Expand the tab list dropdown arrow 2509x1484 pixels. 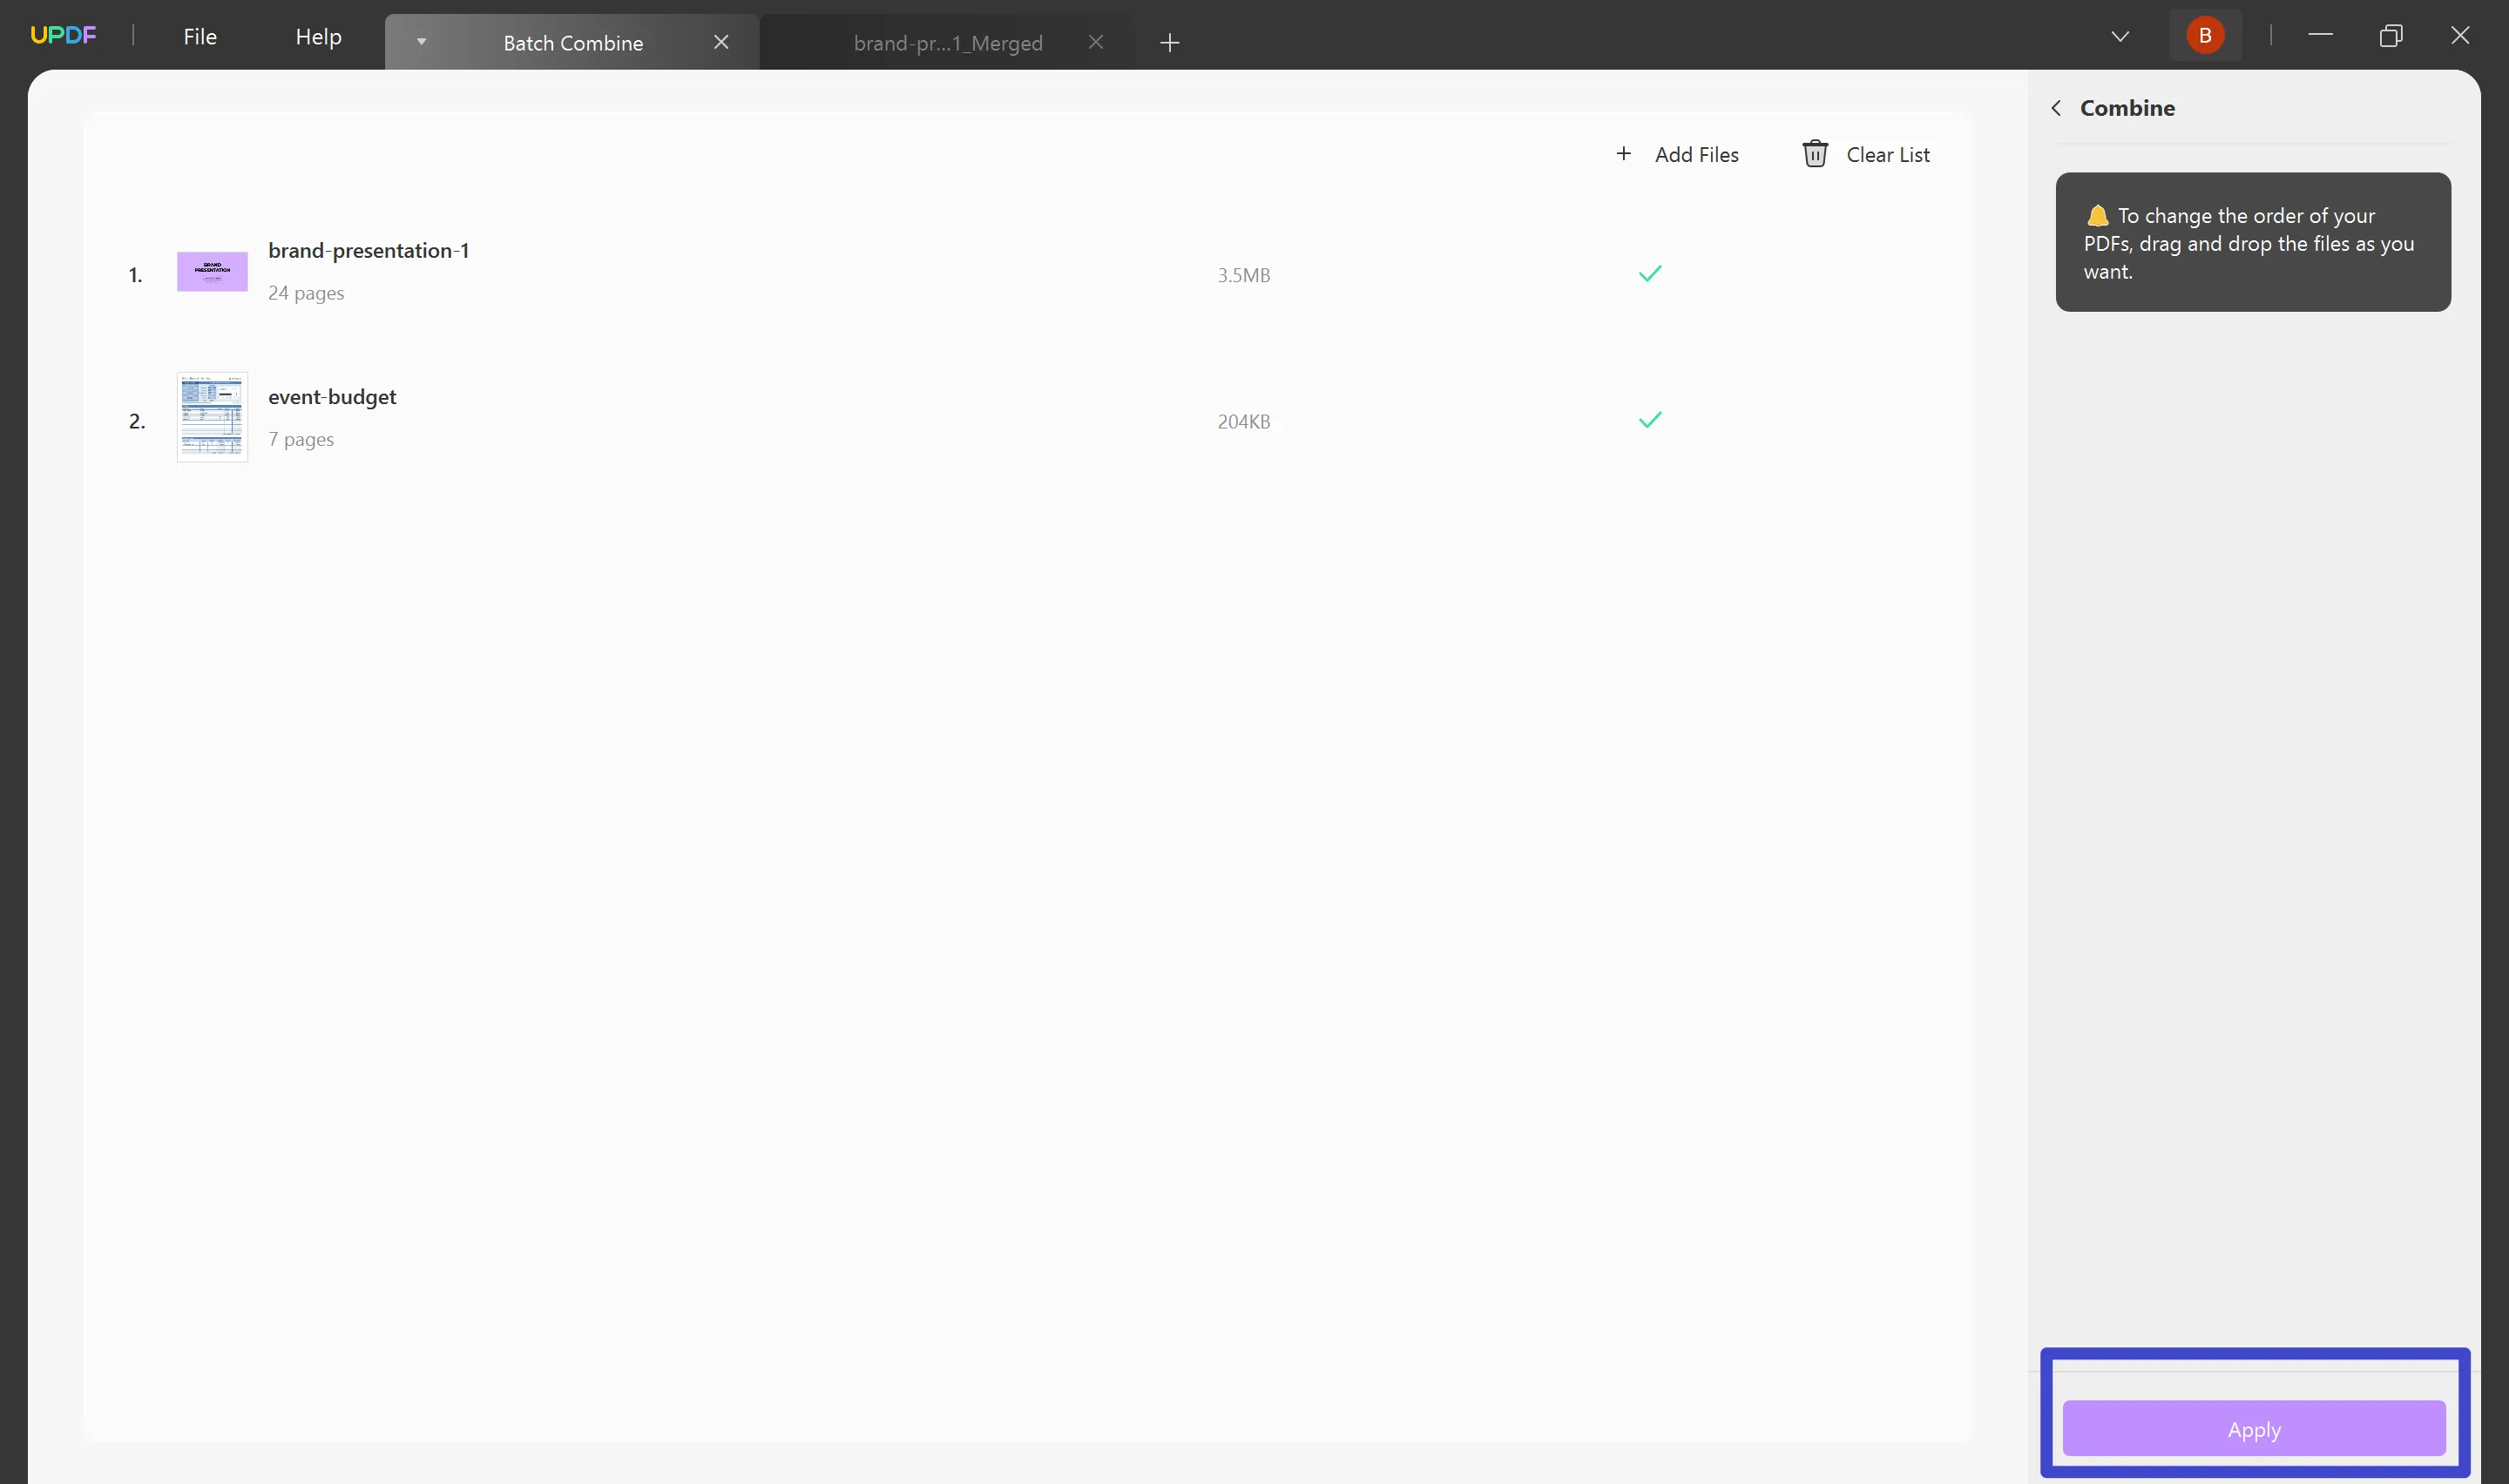click(x=2119, y=37)
